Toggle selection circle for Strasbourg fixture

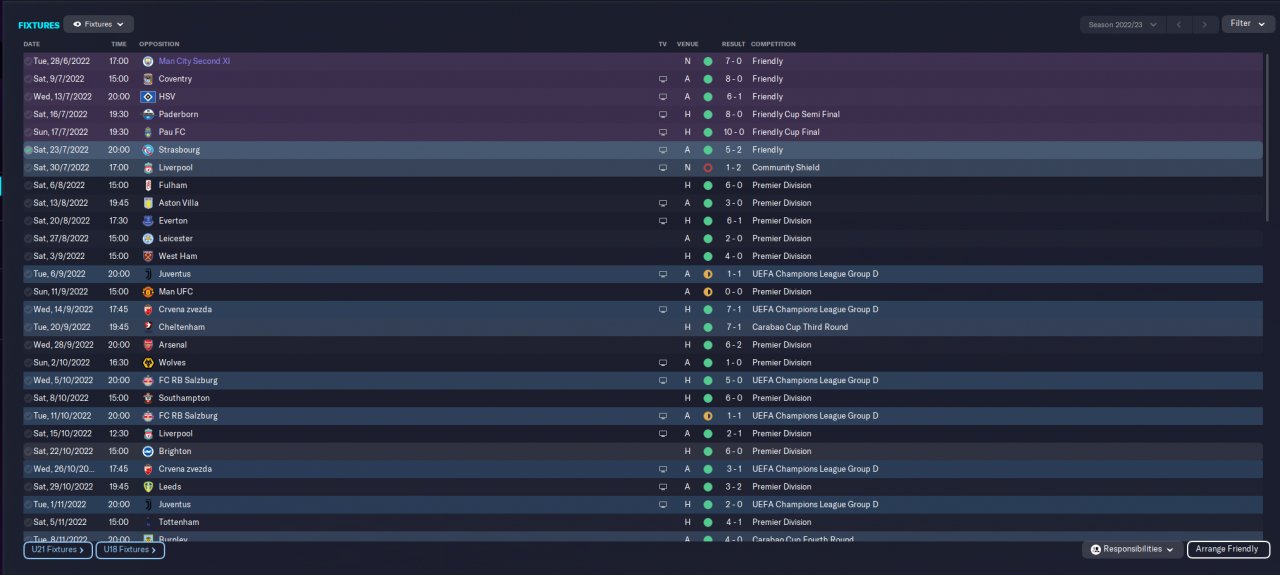tap(28, 150)
